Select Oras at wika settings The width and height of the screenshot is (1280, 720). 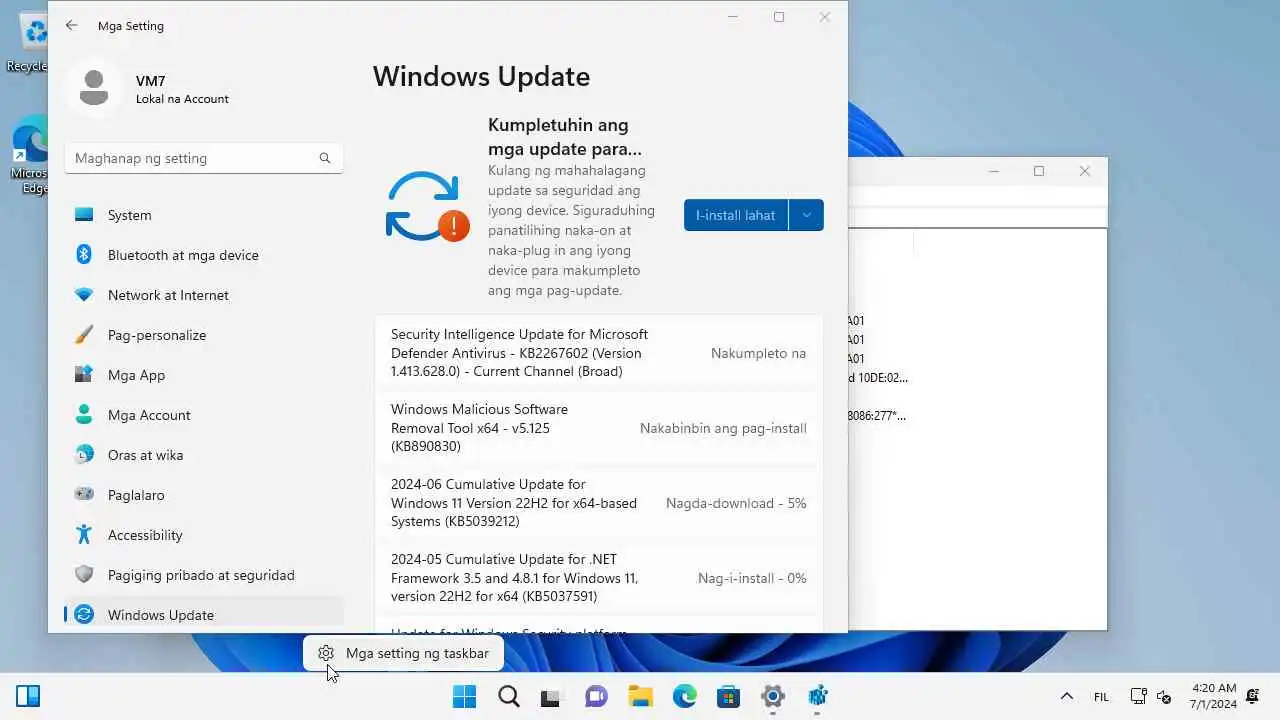[204, 455]
